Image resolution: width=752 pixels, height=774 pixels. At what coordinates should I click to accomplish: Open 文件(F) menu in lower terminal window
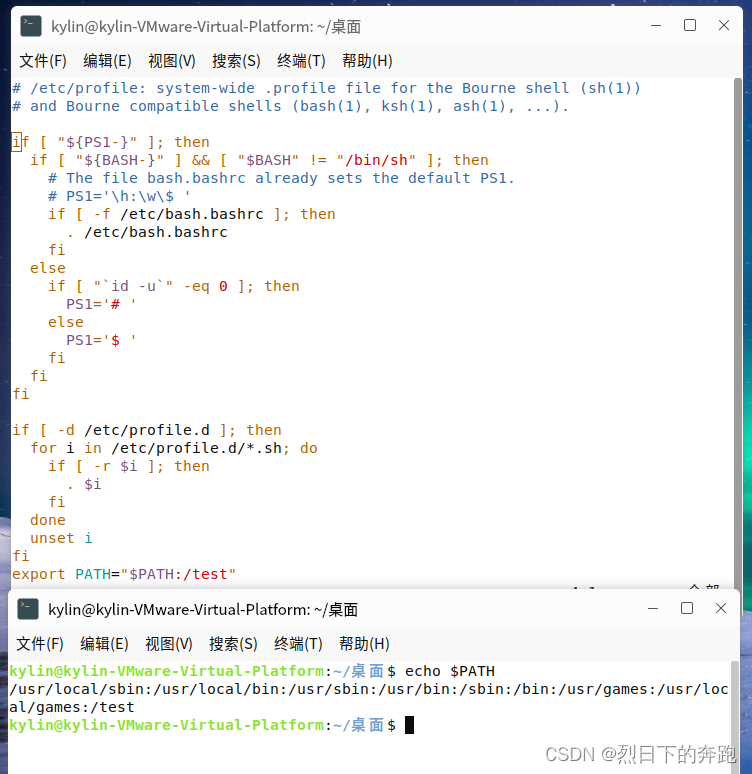tap(40, 644)
